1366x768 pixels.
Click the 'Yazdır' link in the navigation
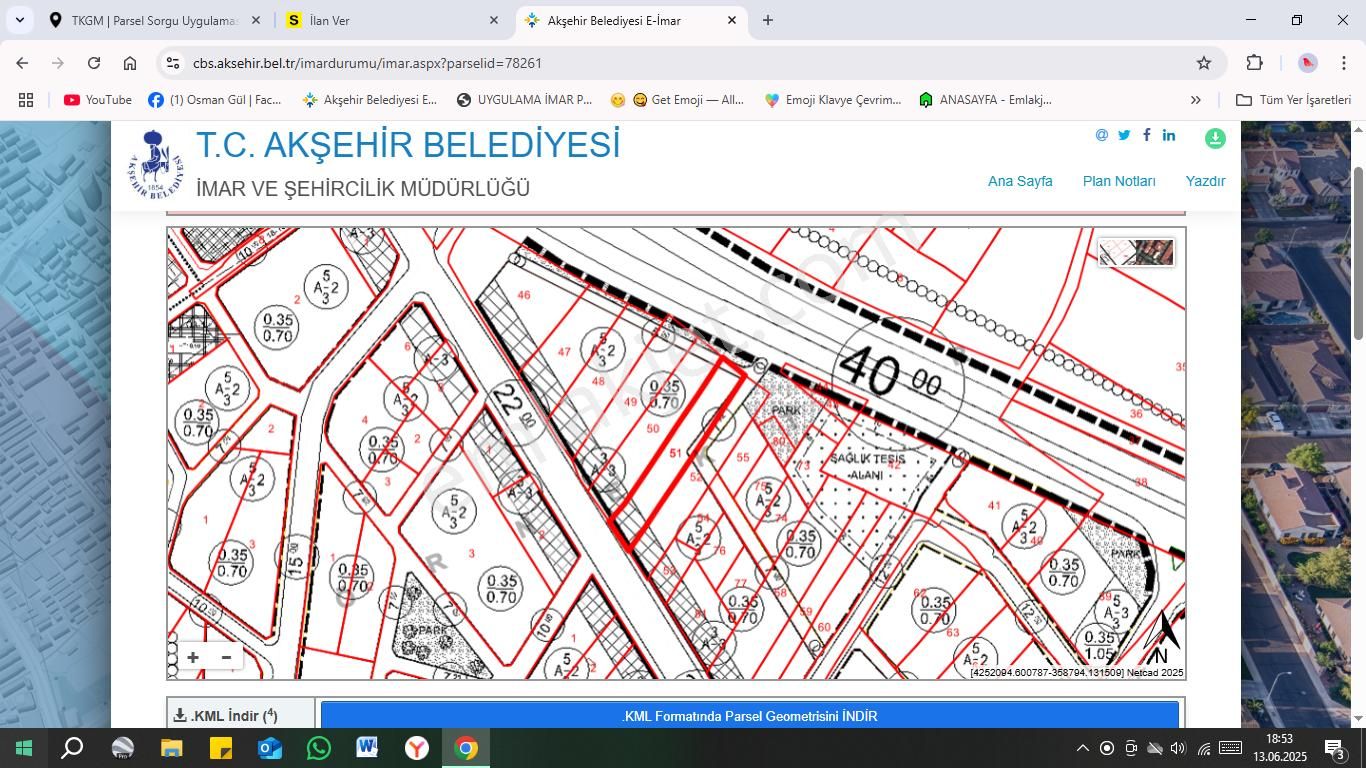pyautogui.click(x=1205, y=181)
